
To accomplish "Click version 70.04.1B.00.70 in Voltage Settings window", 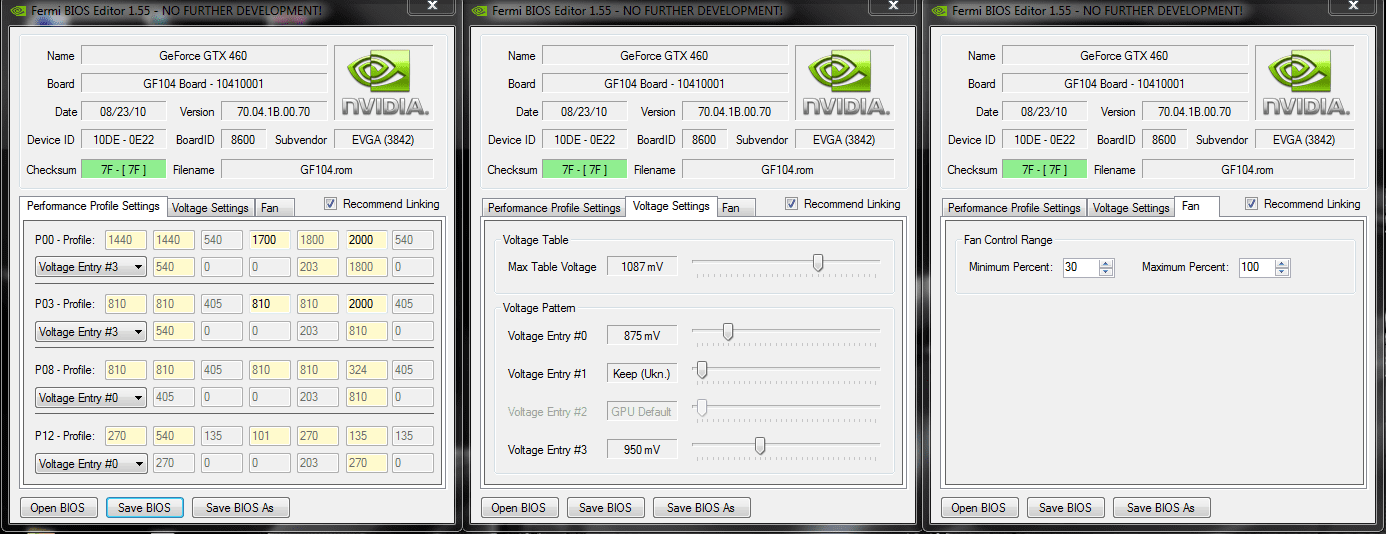I will (735, 112).
